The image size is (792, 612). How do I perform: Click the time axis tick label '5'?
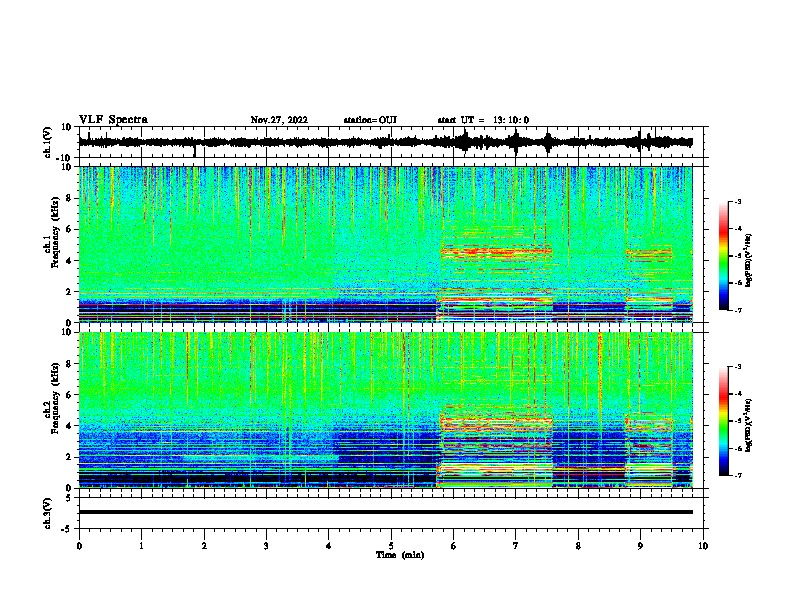[x=391, y=546]
